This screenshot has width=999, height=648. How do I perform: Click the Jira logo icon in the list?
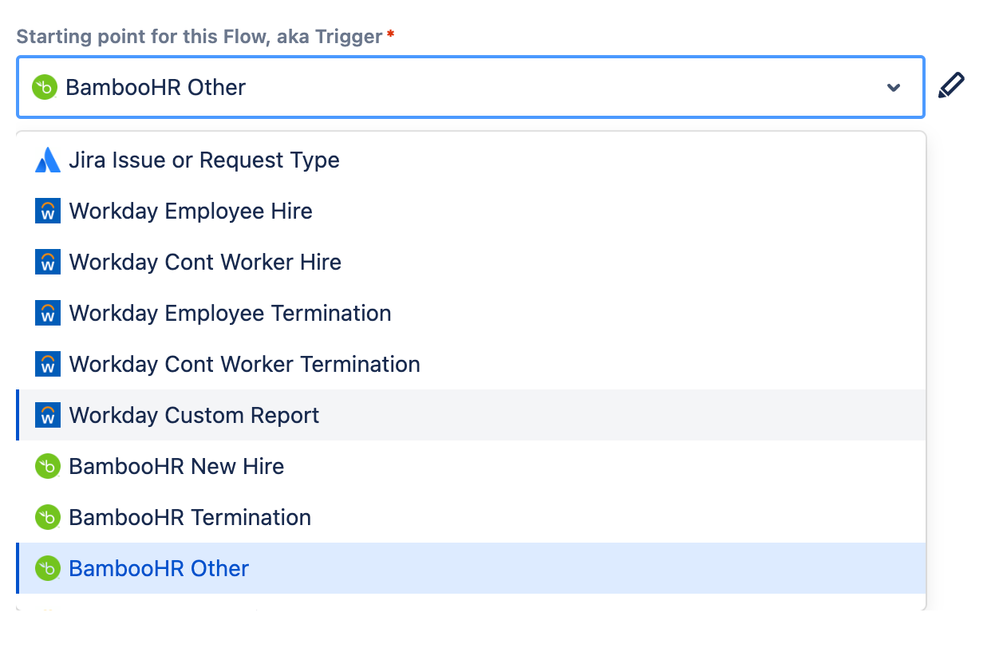[48, 160]
